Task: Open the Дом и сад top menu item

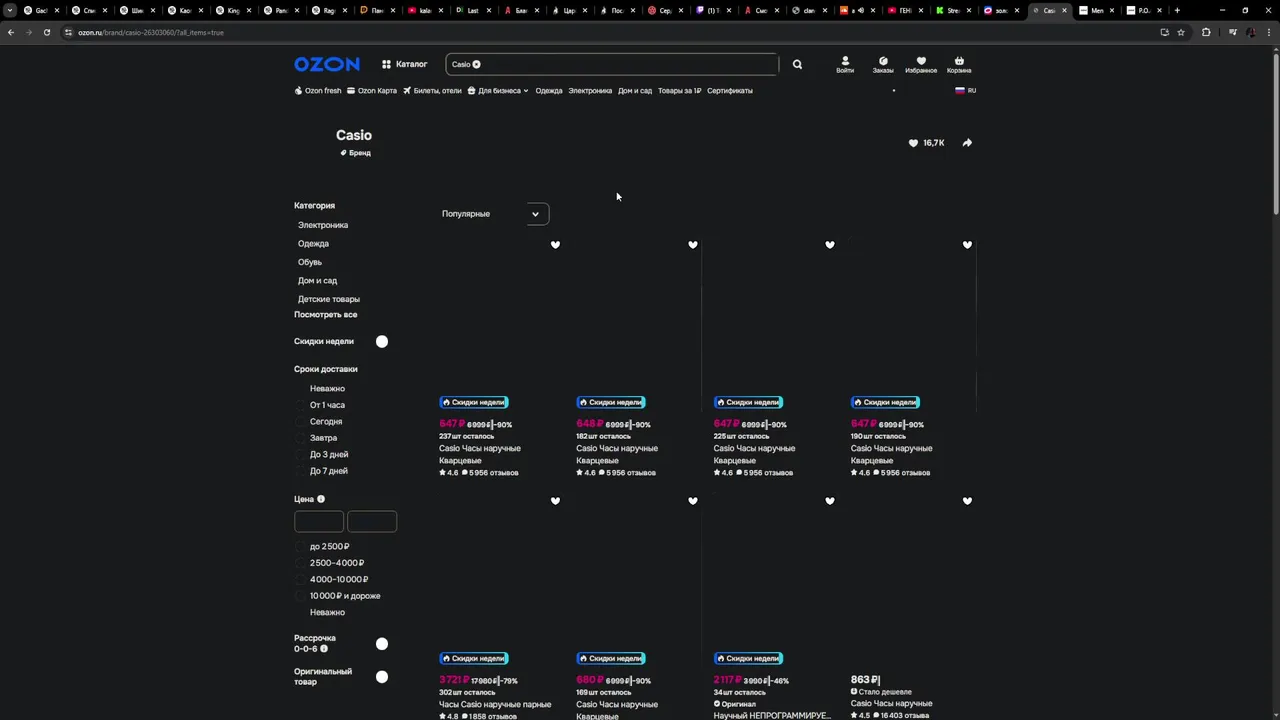Action: point(635,90)
